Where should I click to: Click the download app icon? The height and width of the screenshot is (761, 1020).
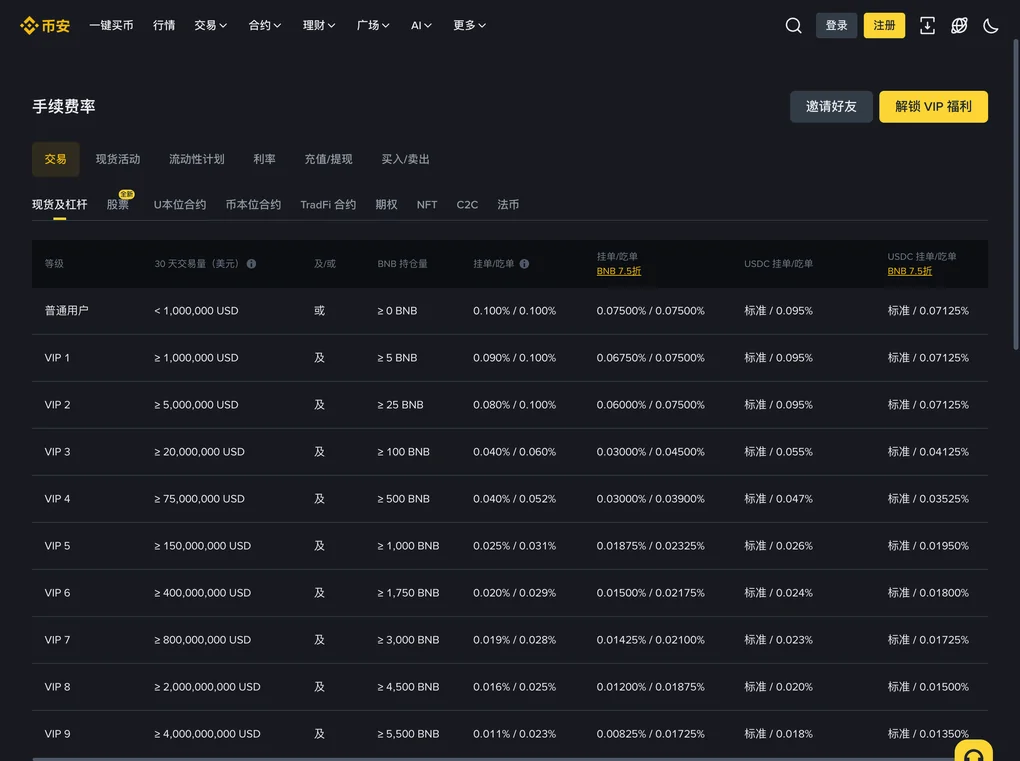click(927, 25)
